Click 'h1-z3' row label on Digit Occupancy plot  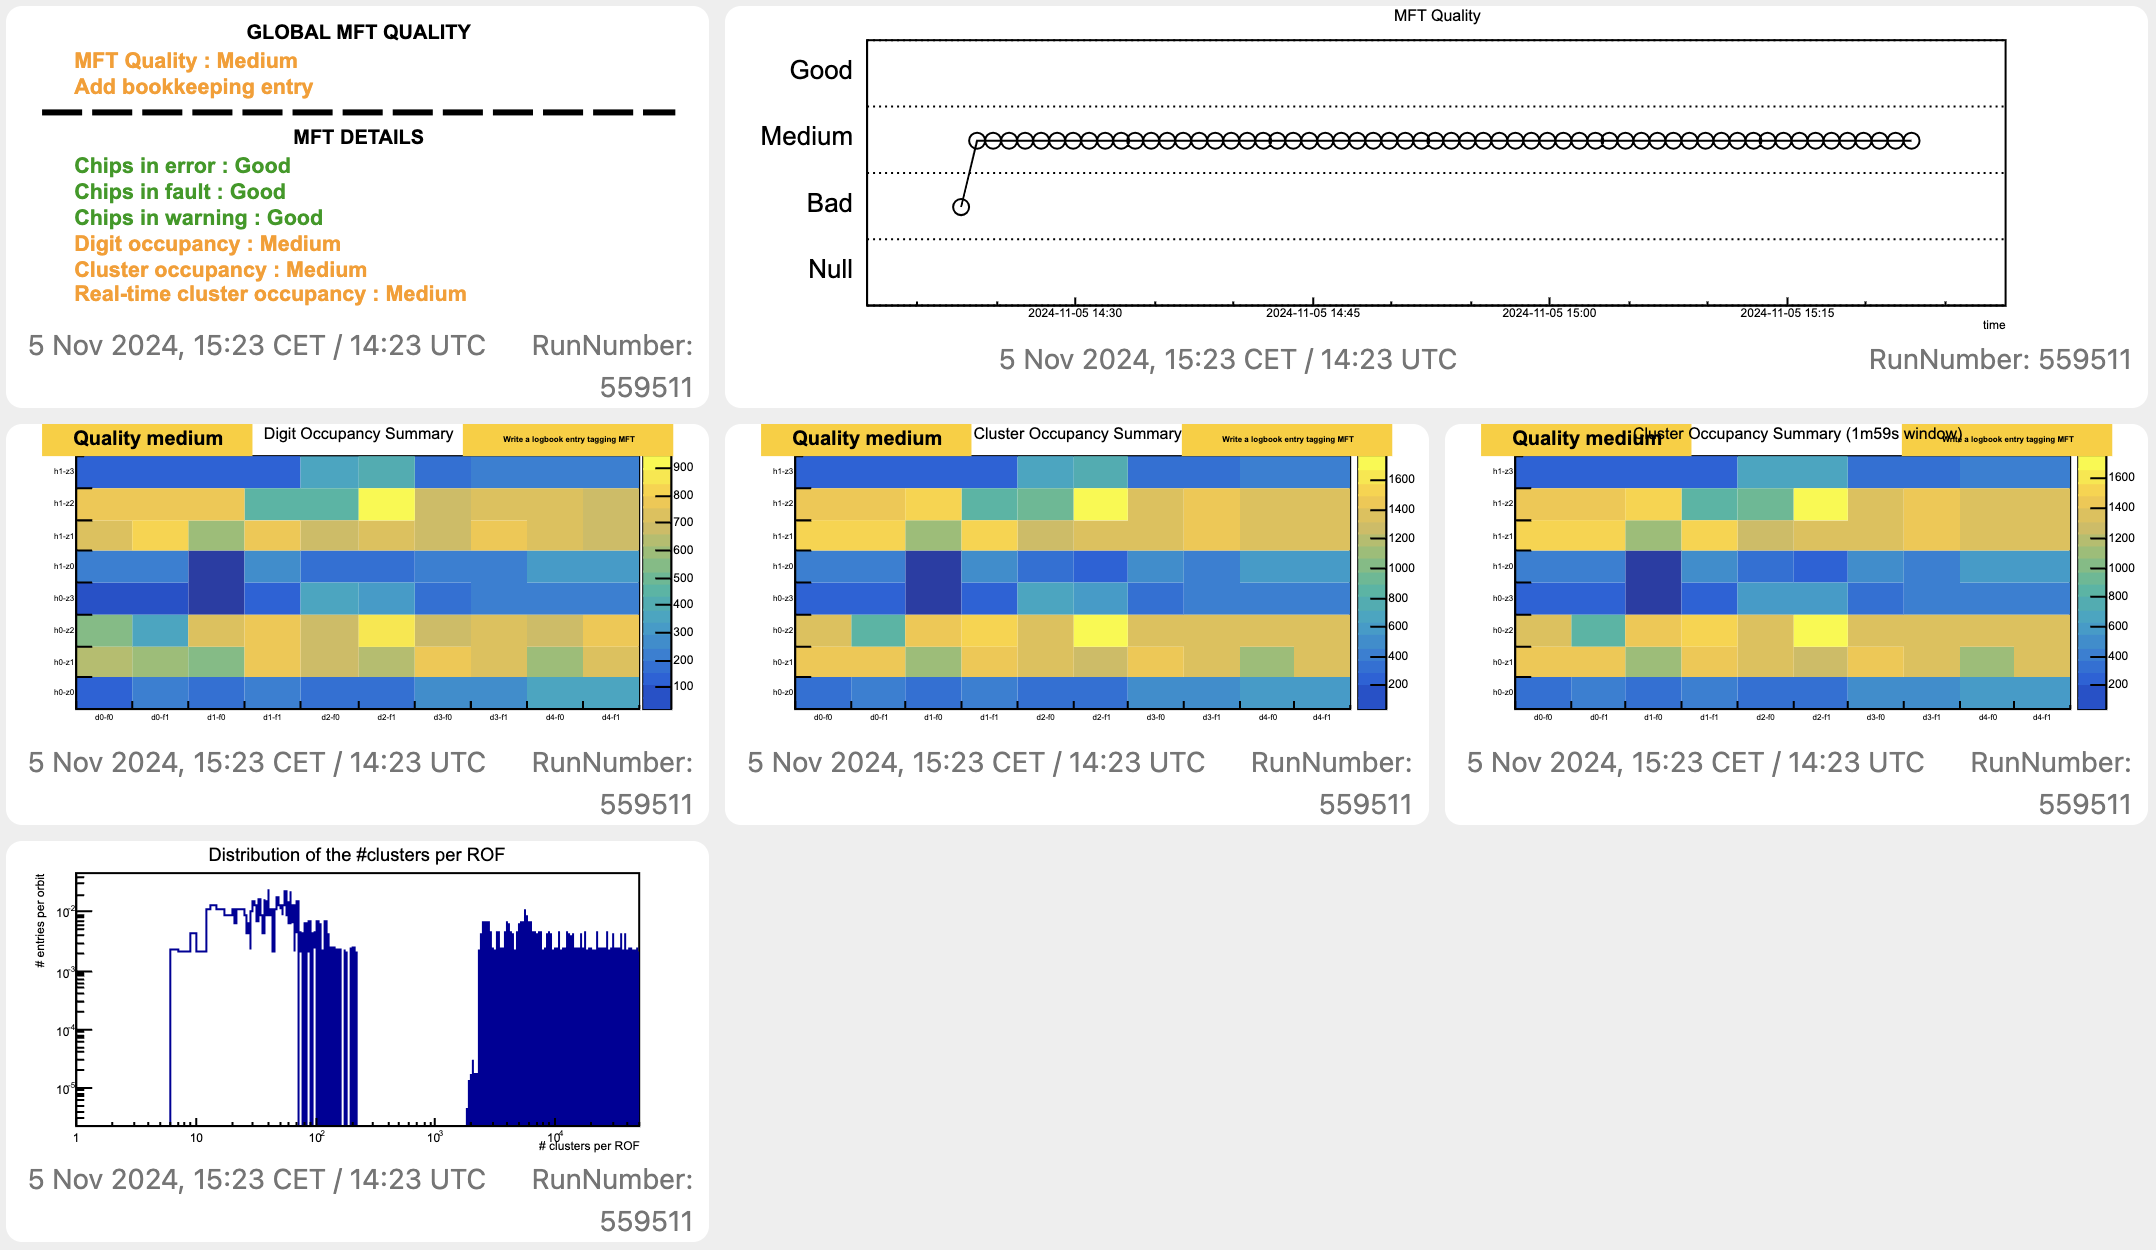pos(63,471)
